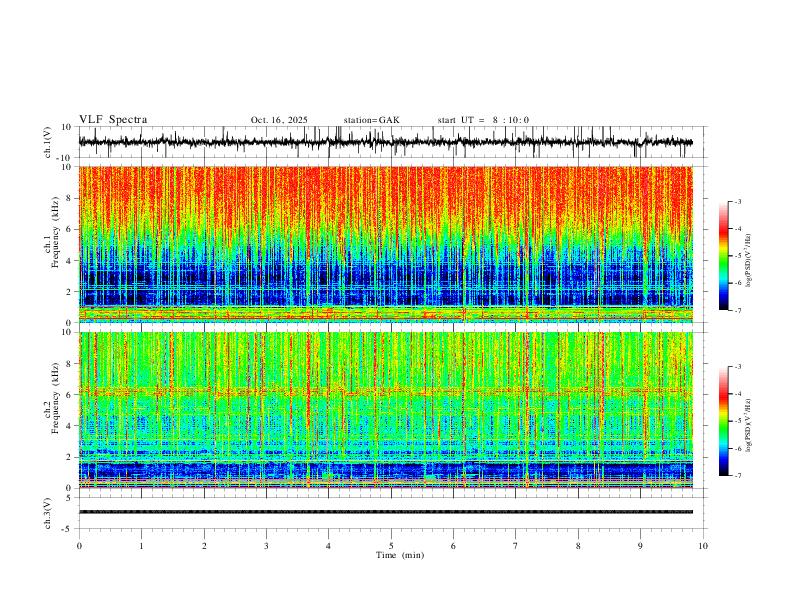Select the date text "Oct. 16, 2025"
This screenshot has width=792, height=612.
[x=279, y=120]
